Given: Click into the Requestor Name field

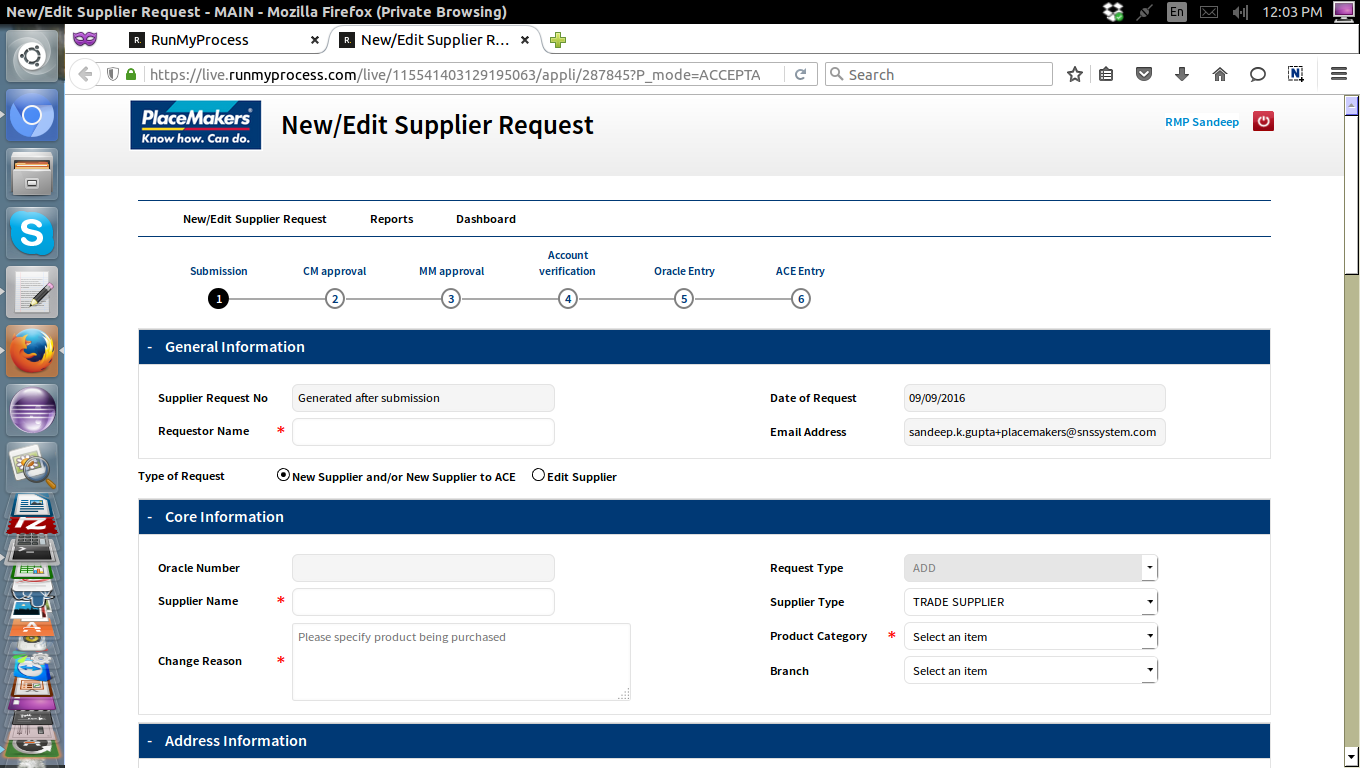Looking at the screenshot, I should (x=423, y=432).
